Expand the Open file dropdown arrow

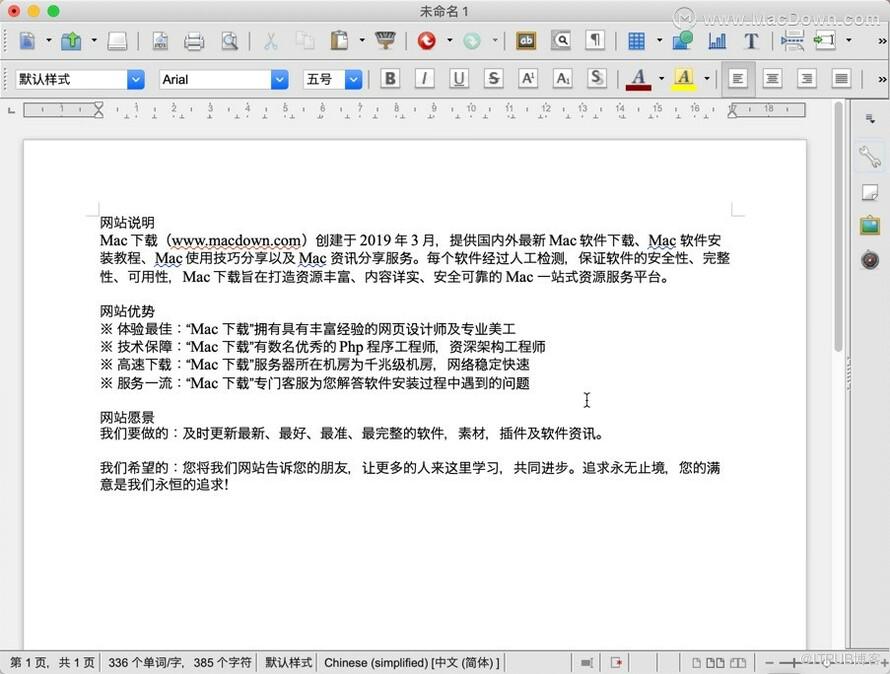pos(94,40)
